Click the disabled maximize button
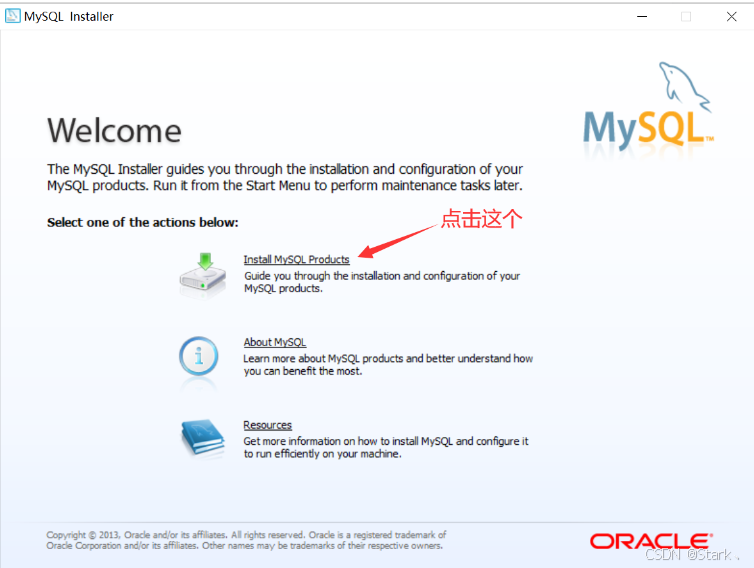Image resolution: width=754 pixels, height=568 pixels. [x=686, y=16]
